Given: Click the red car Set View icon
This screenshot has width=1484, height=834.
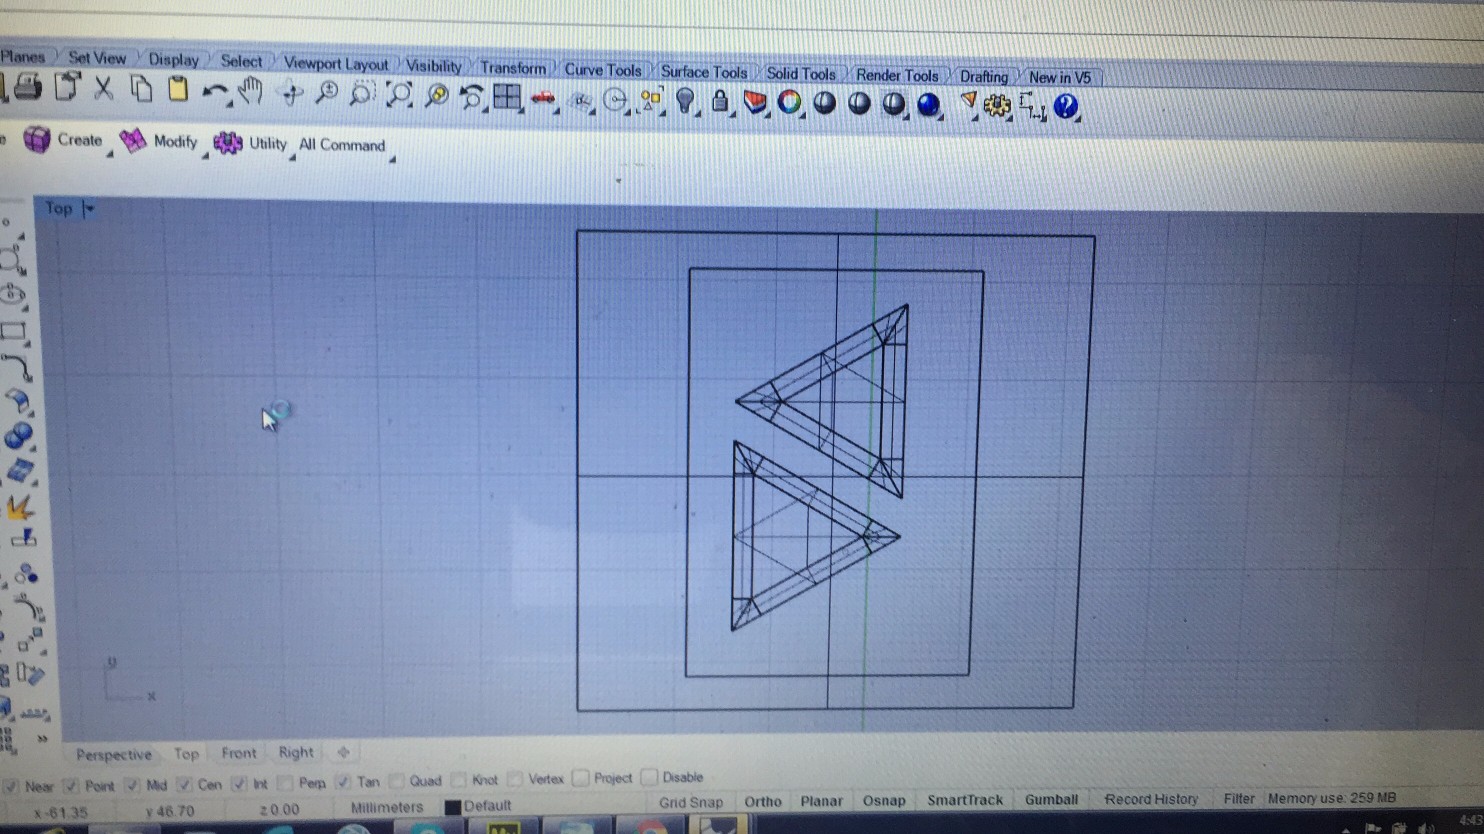Looking at the screenshot, I should 543,98.
